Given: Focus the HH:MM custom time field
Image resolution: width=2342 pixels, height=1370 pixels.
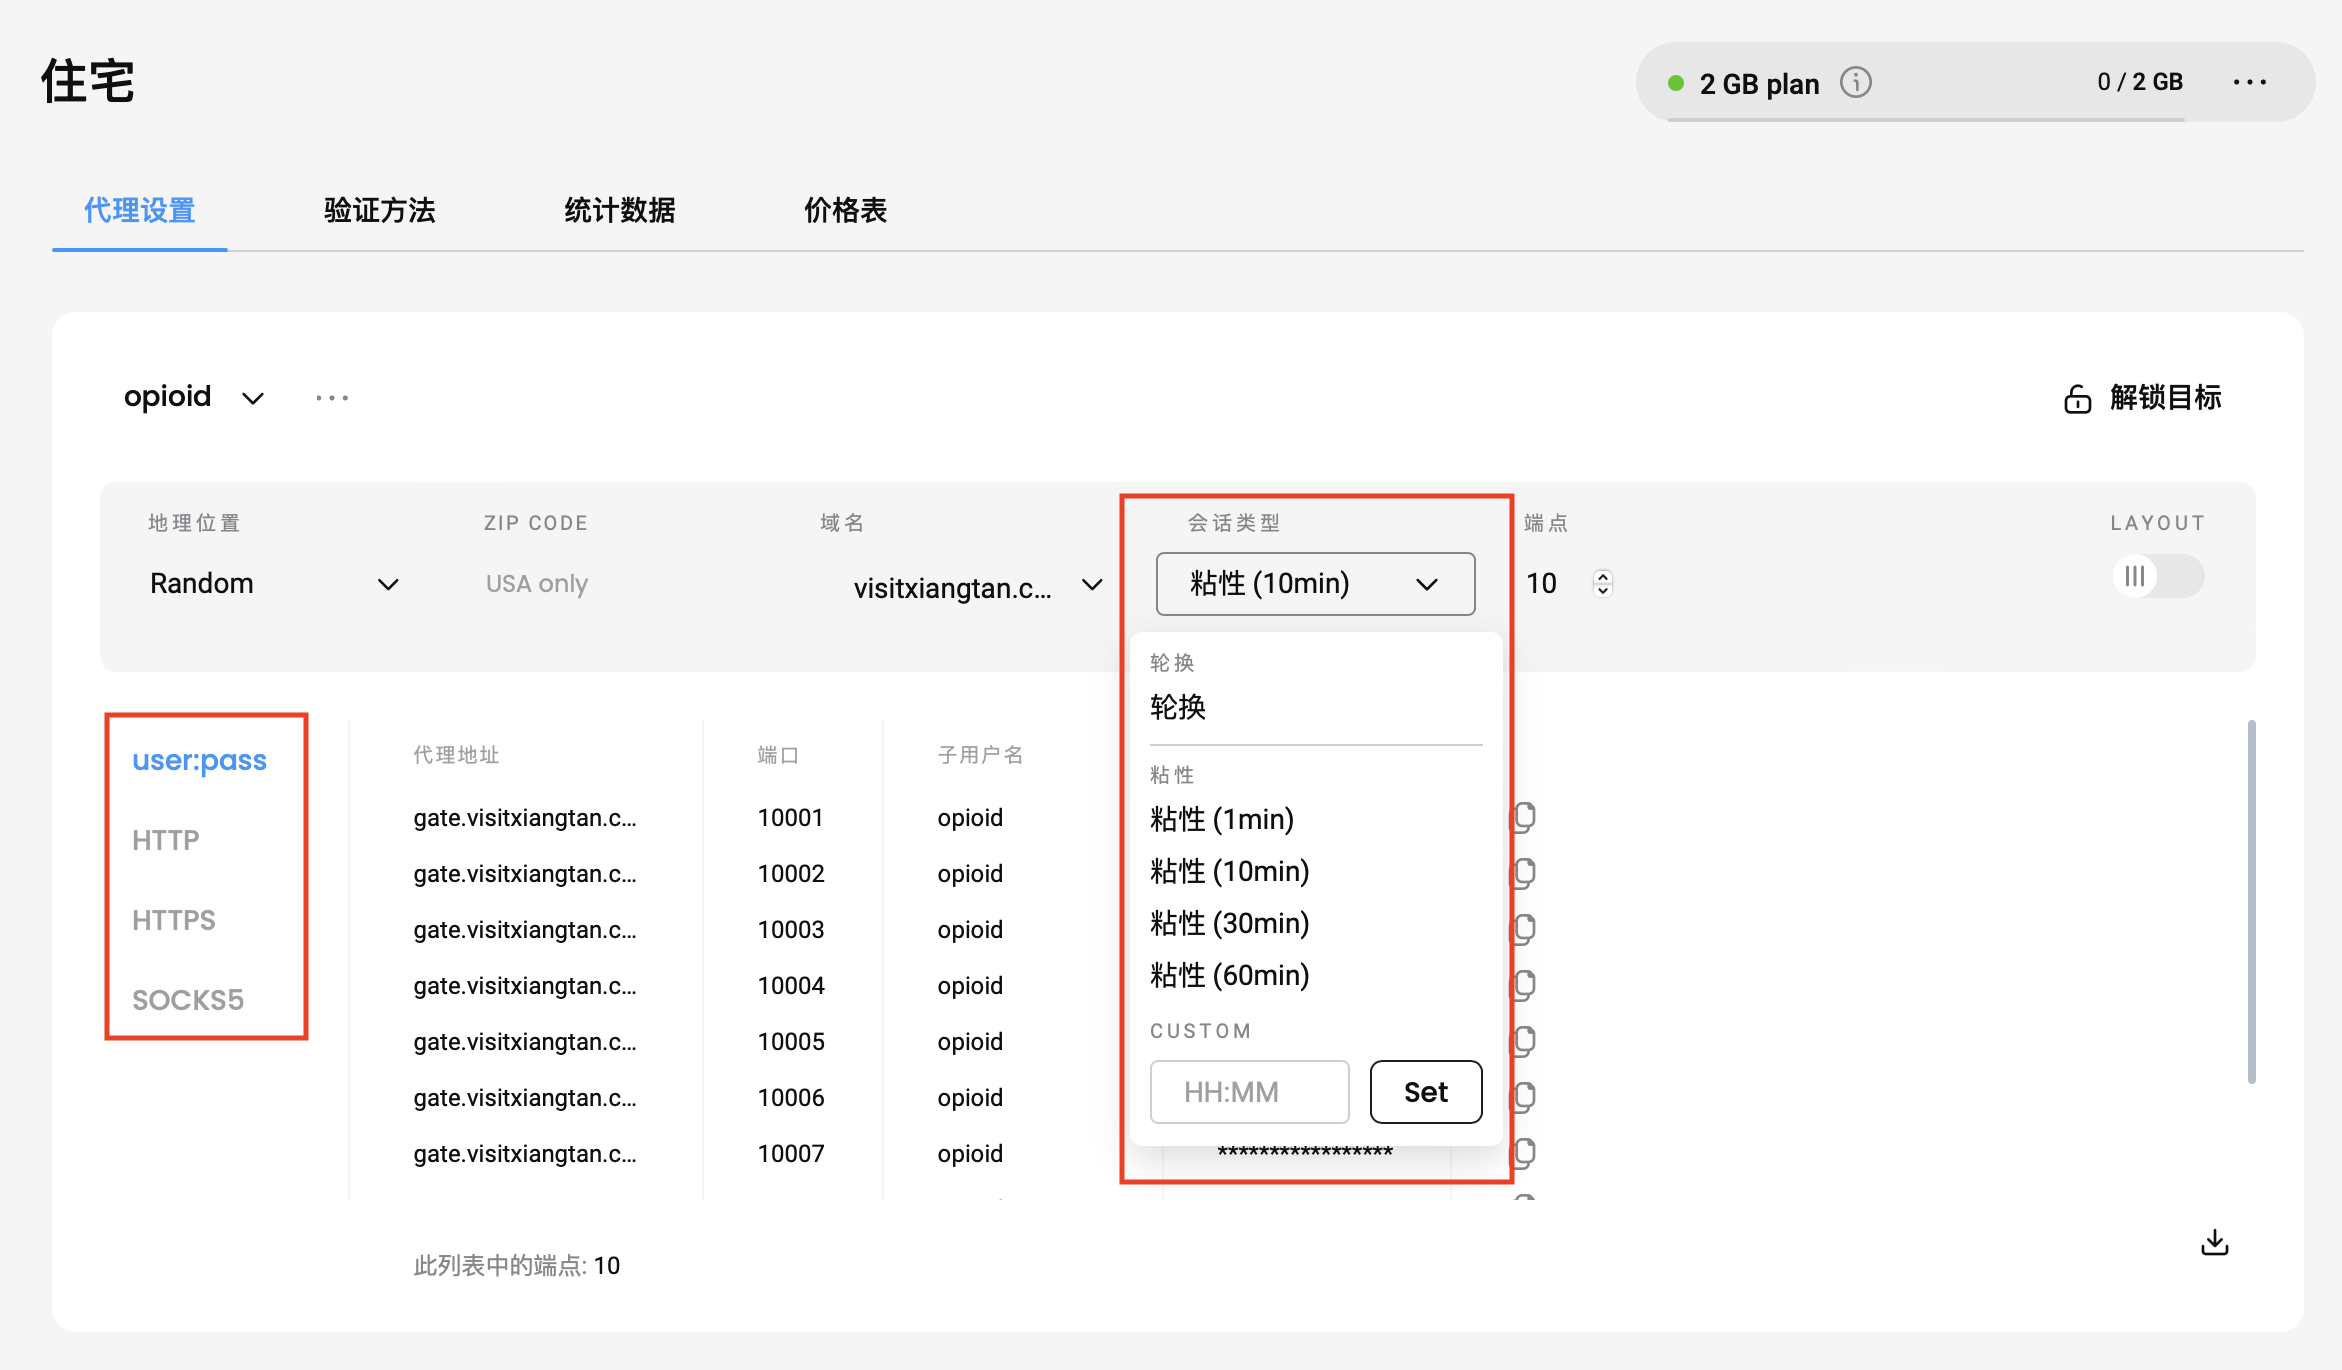Looking at the screenshot, I should (x=1249, y=1092).
